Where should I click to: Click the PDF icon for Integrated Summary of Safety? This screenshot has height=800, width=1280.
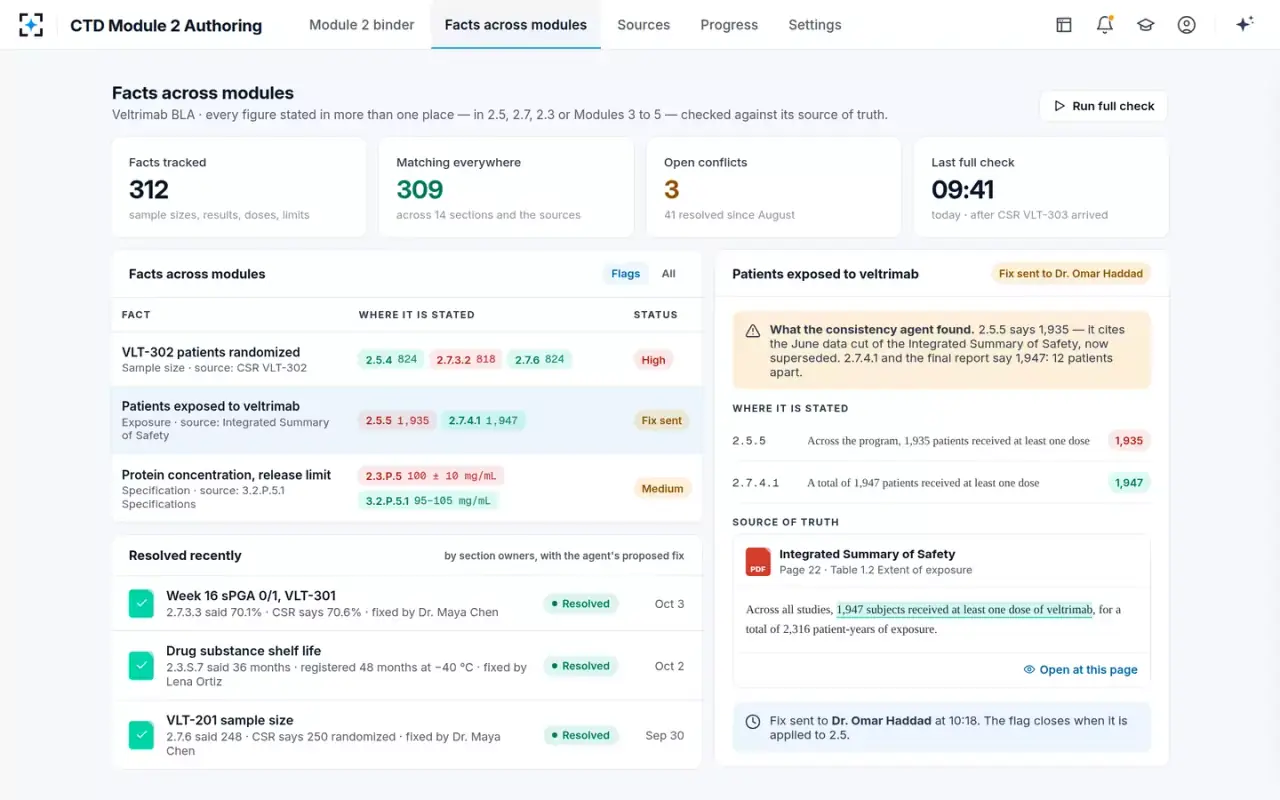click(x=758, y=562)
